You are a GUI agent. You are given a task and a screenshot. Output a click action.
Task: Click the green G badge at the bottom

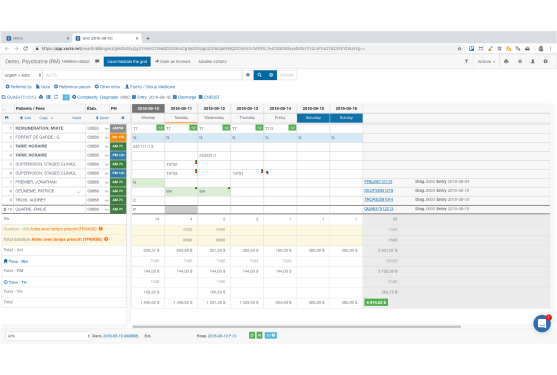point(252,335)
